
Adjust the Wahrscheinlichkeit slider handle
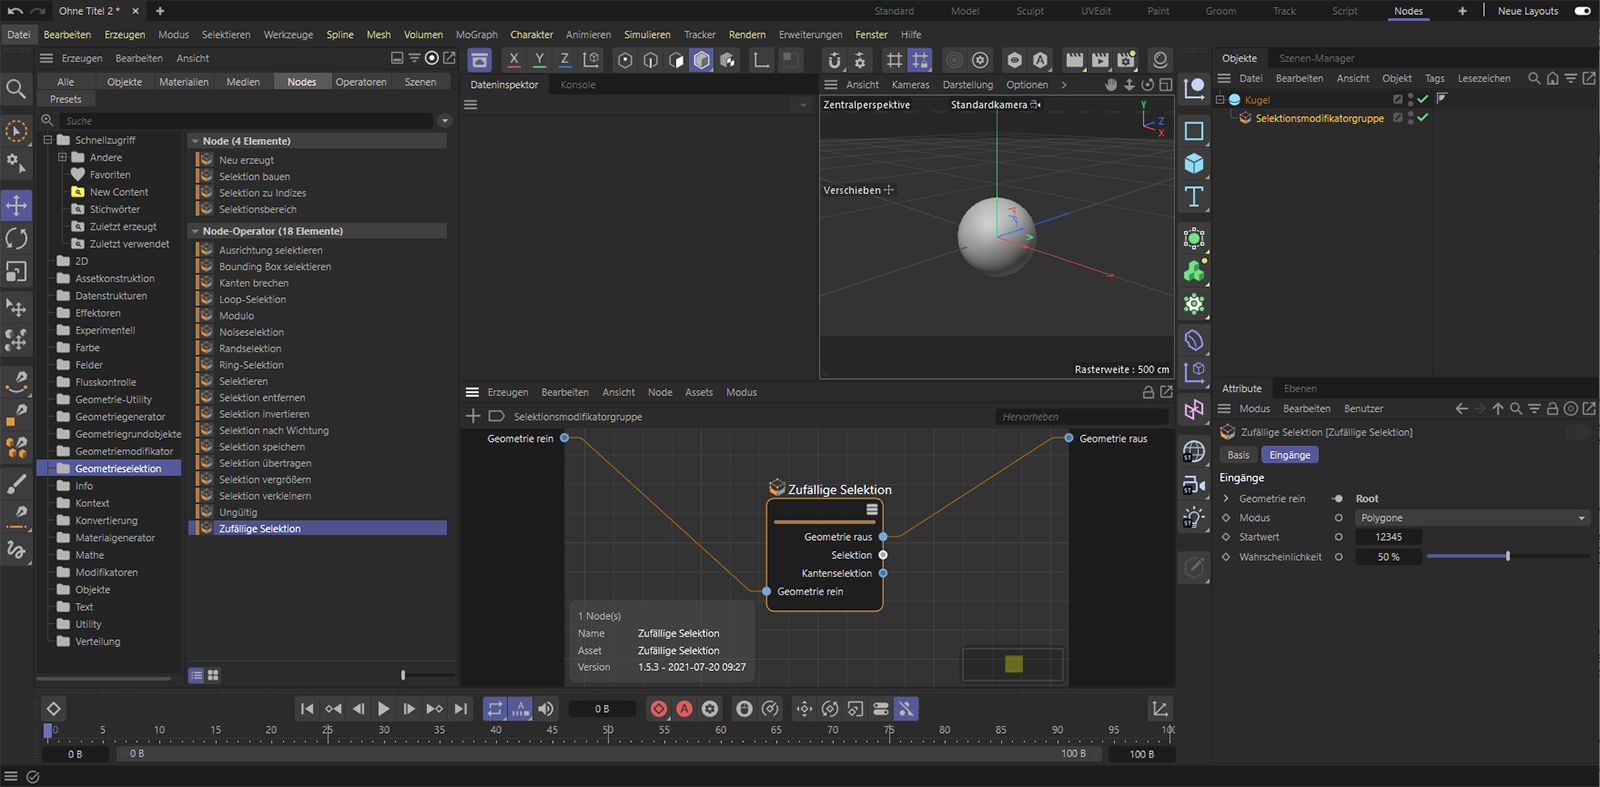pyautogui.click(x=1507, y=557)
